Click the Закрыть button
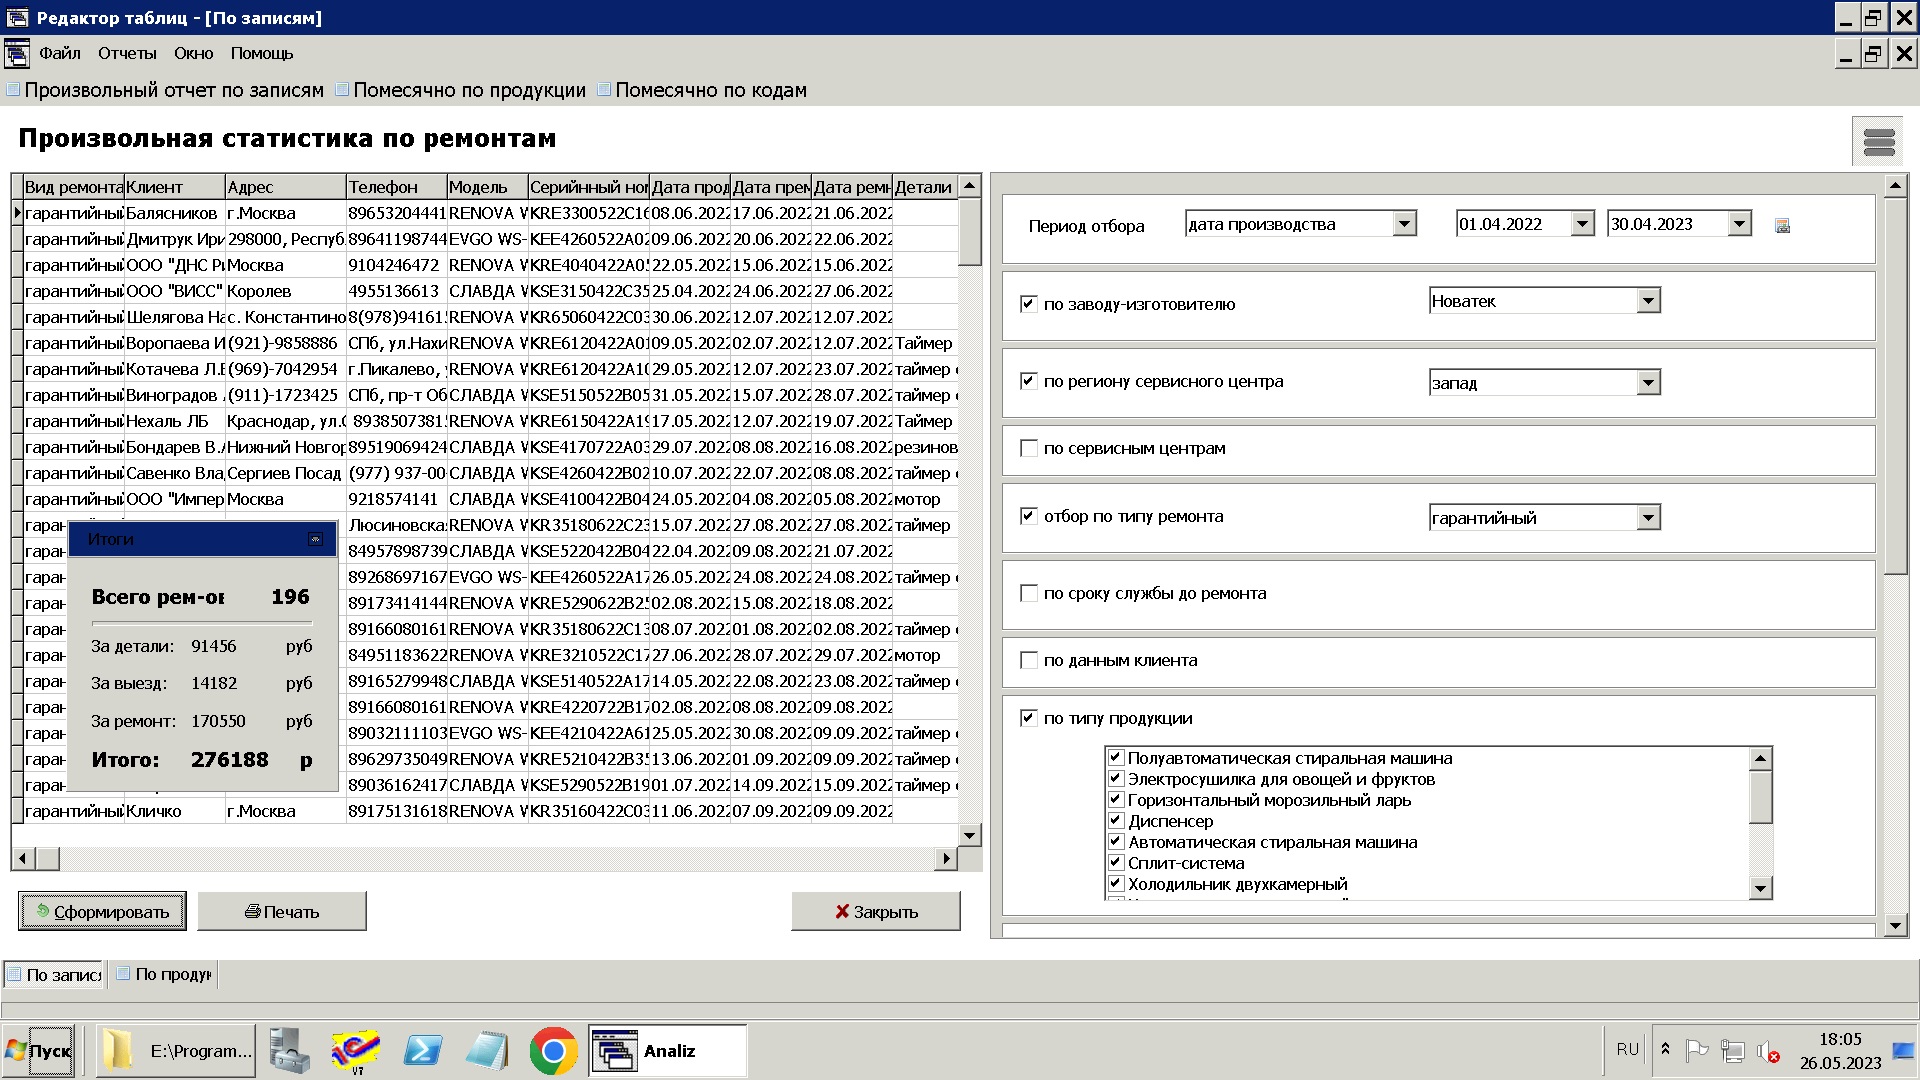The height and width of the screenshot is (1080, 1920). coord(874,910)
